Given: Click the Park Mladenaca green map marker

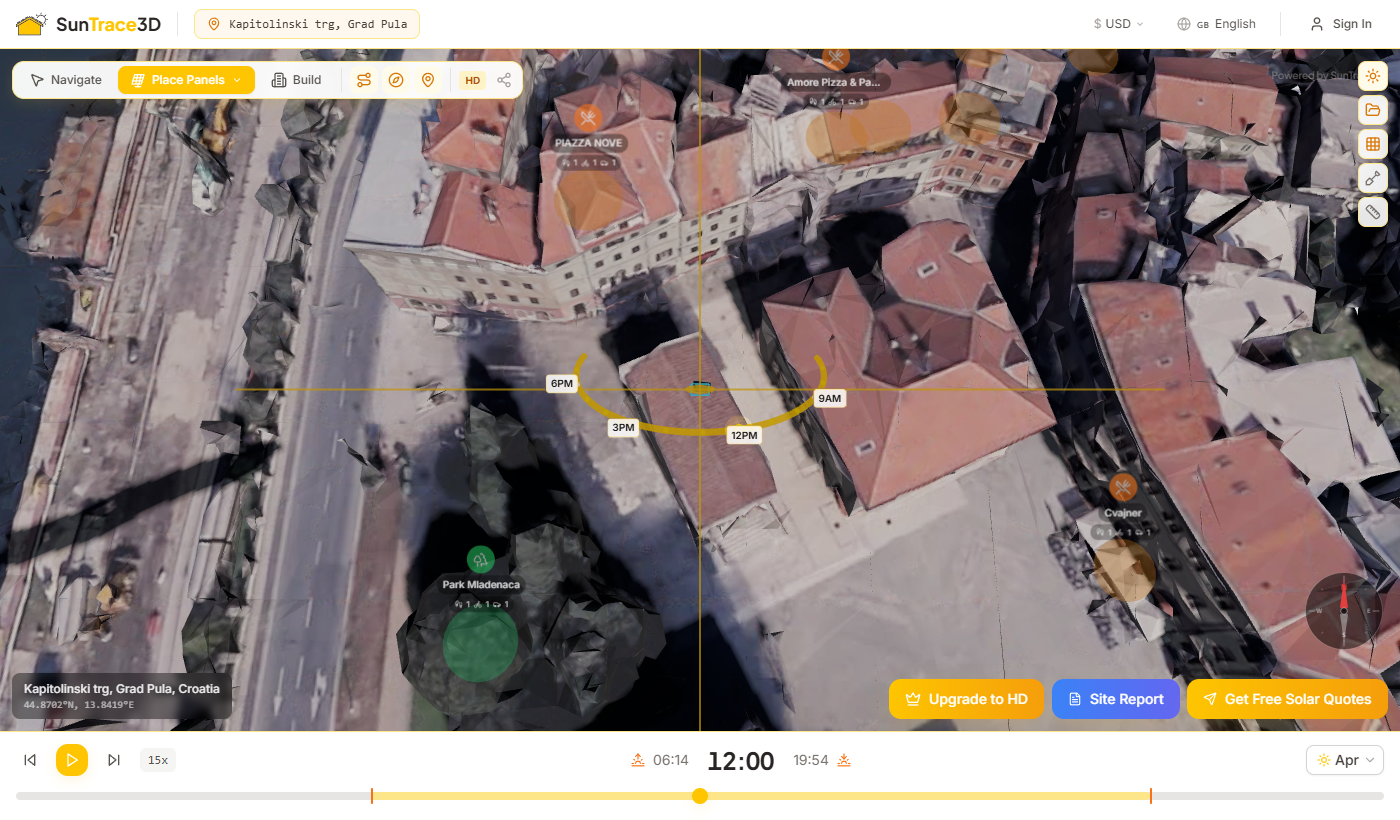Looking at the screenshot, I should 480,559.
